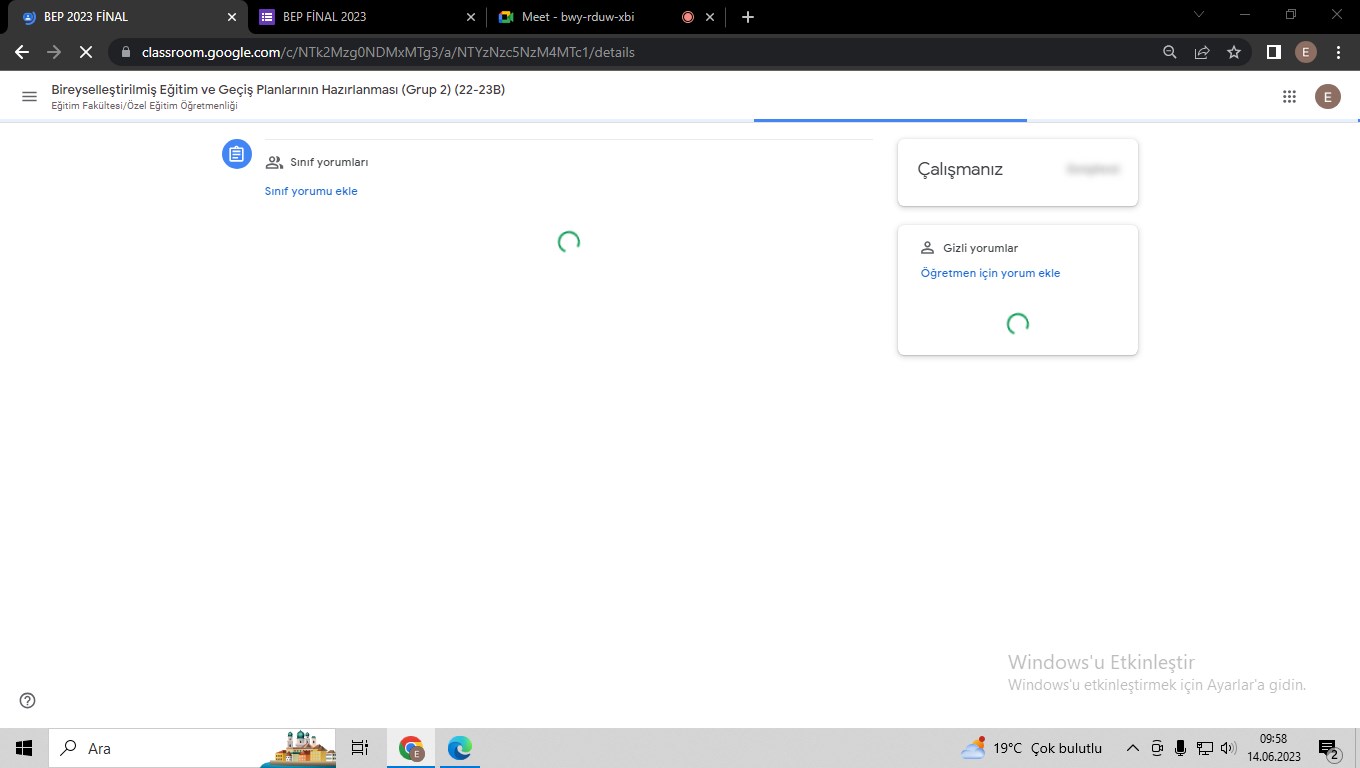Image resolution: width=1360 pixels, height=768 pixels.
Task: Open Microsoft Edge from the taskbar
Action: [x=459, y=748]
